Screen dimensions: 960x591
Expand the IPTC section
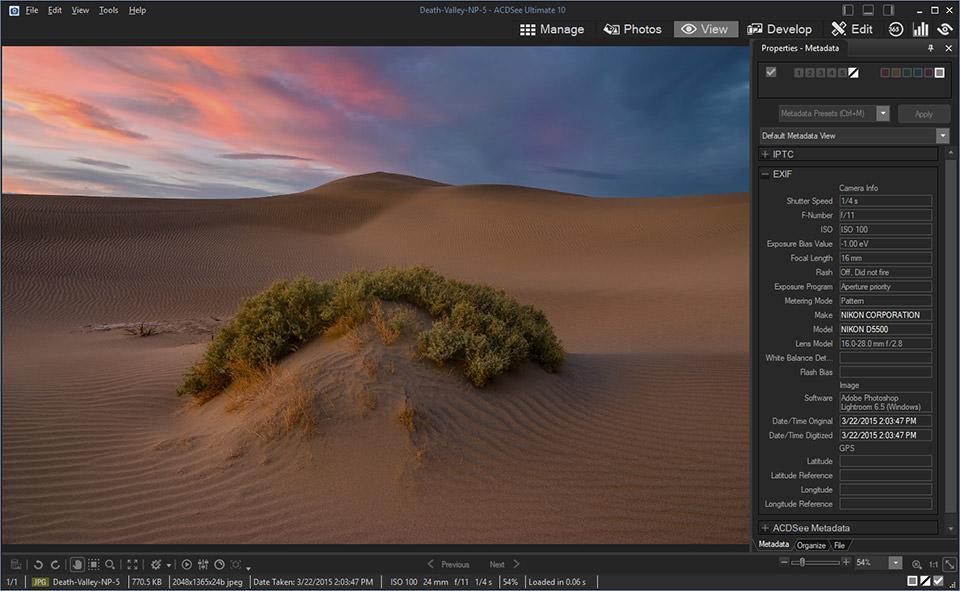pyautogui.click(x=765, y=154)
